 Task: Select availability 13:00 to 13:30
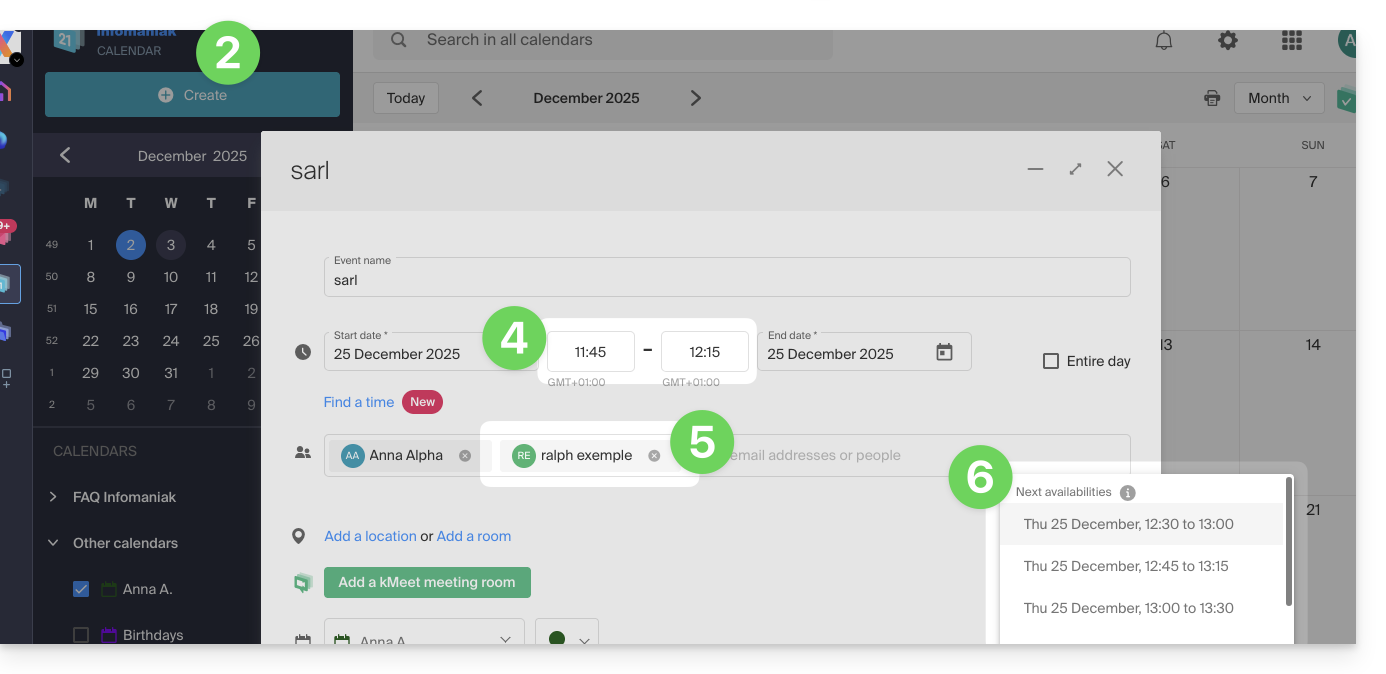[x=1128, y=608]
